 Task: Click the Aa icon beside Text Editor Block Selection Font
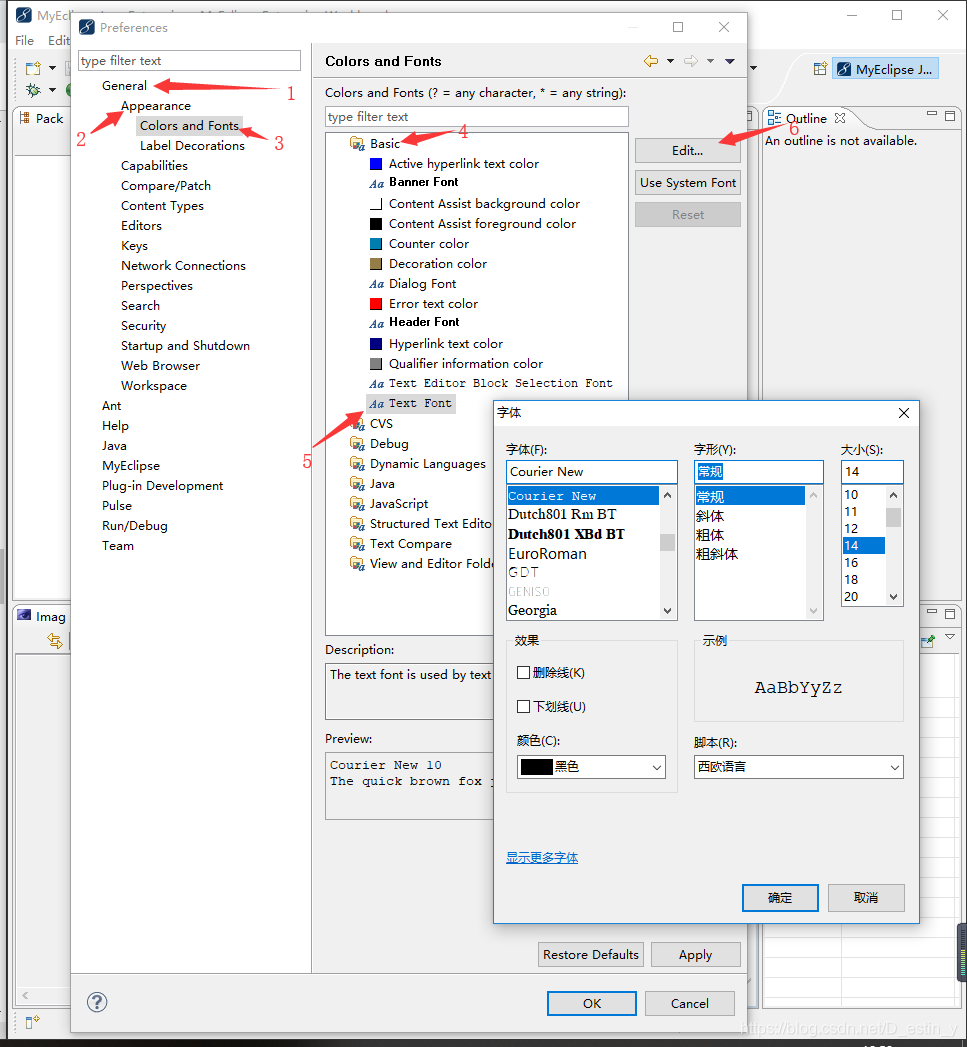[x=377, y=384]
